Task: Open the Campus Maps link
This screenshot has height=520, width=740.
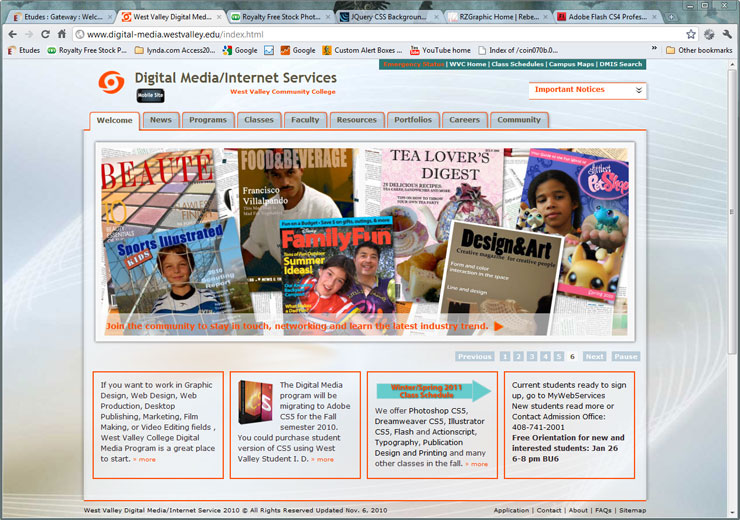Action: [572, 64]
